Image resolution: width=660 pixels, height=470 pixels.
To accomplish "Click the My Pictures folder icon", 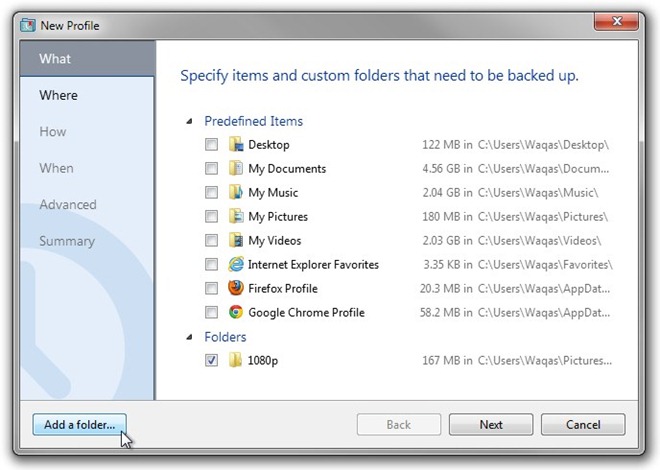I will coord(236,216).
